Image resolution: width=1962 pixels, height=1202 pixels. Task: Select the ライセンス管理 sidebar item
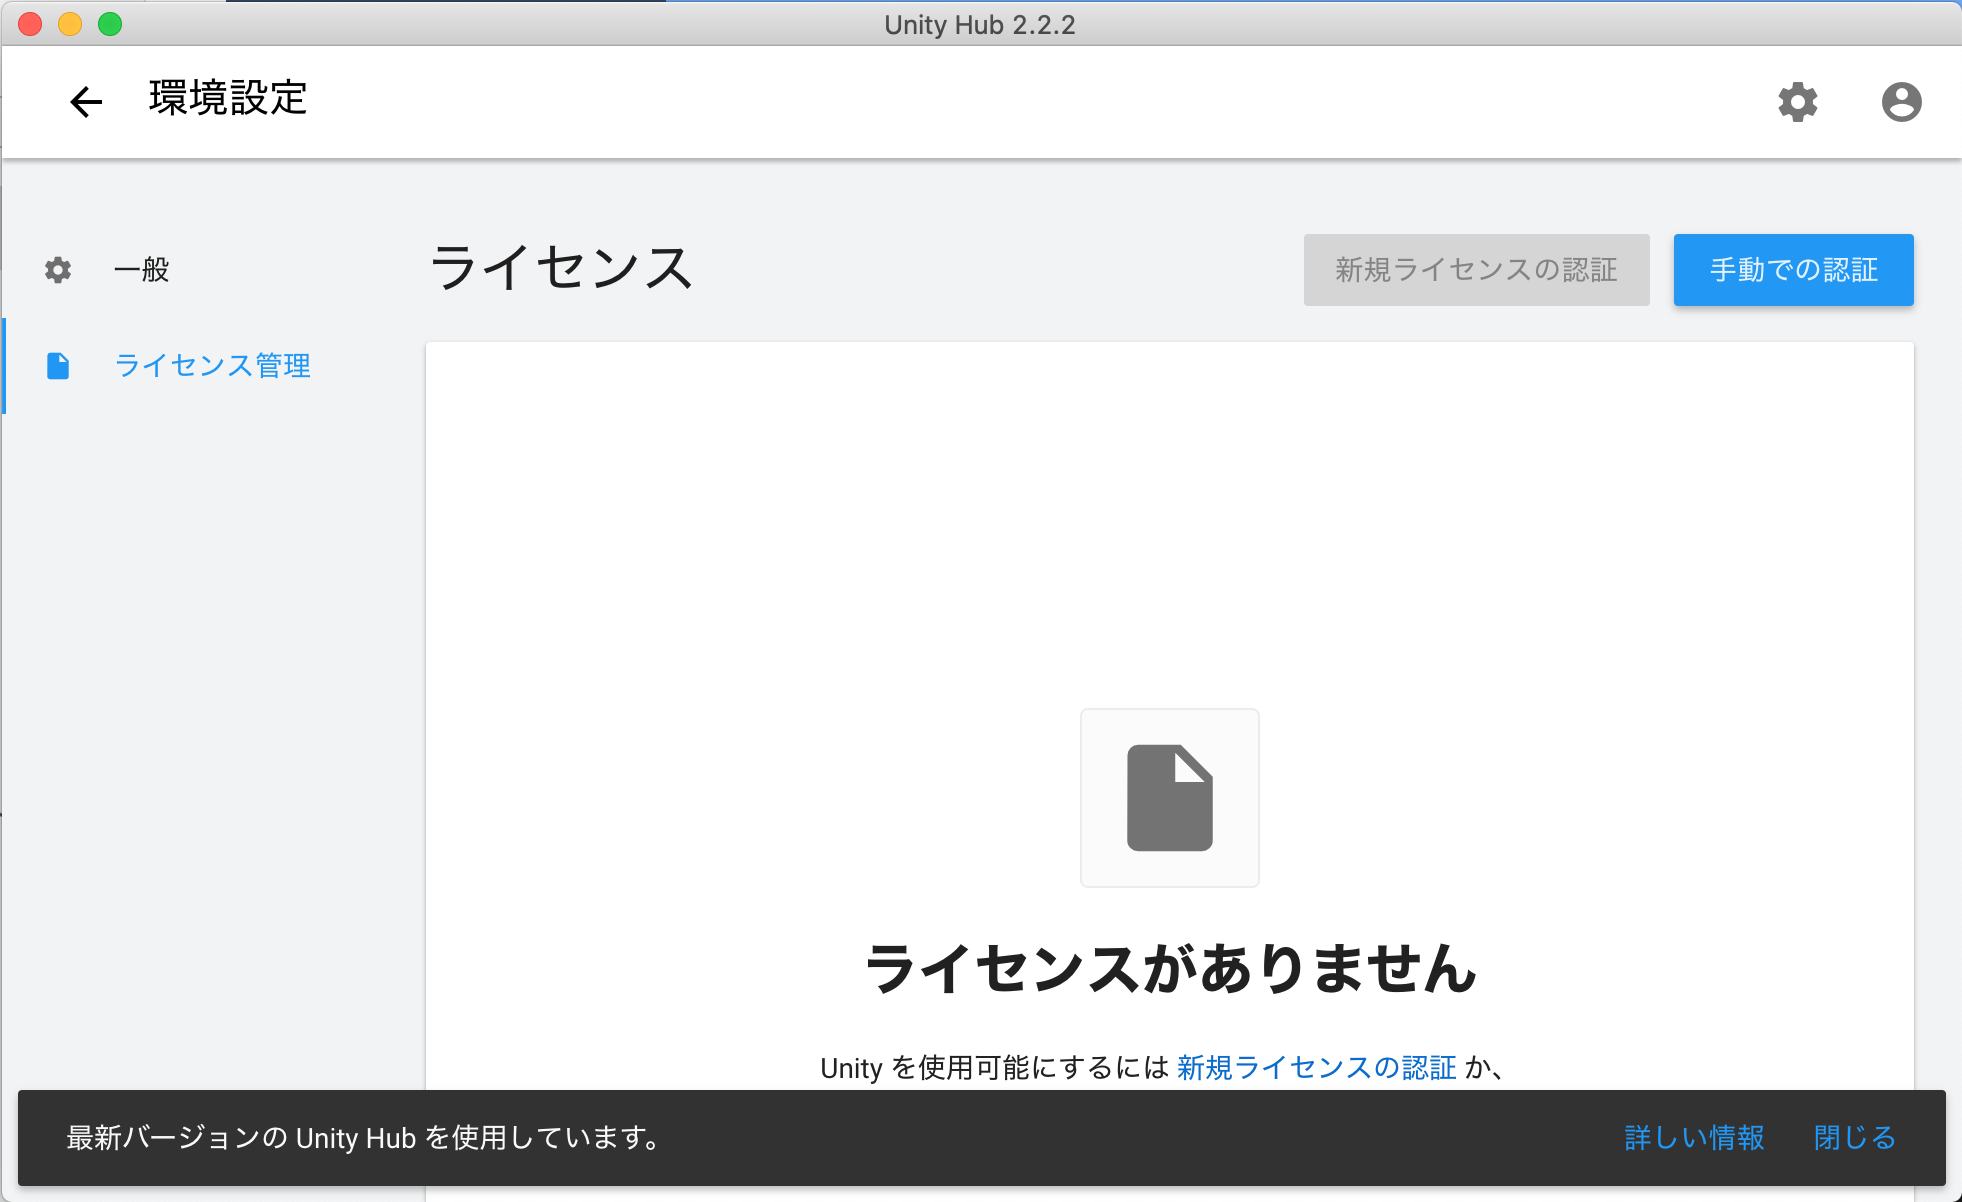click(x=212, y=366)
